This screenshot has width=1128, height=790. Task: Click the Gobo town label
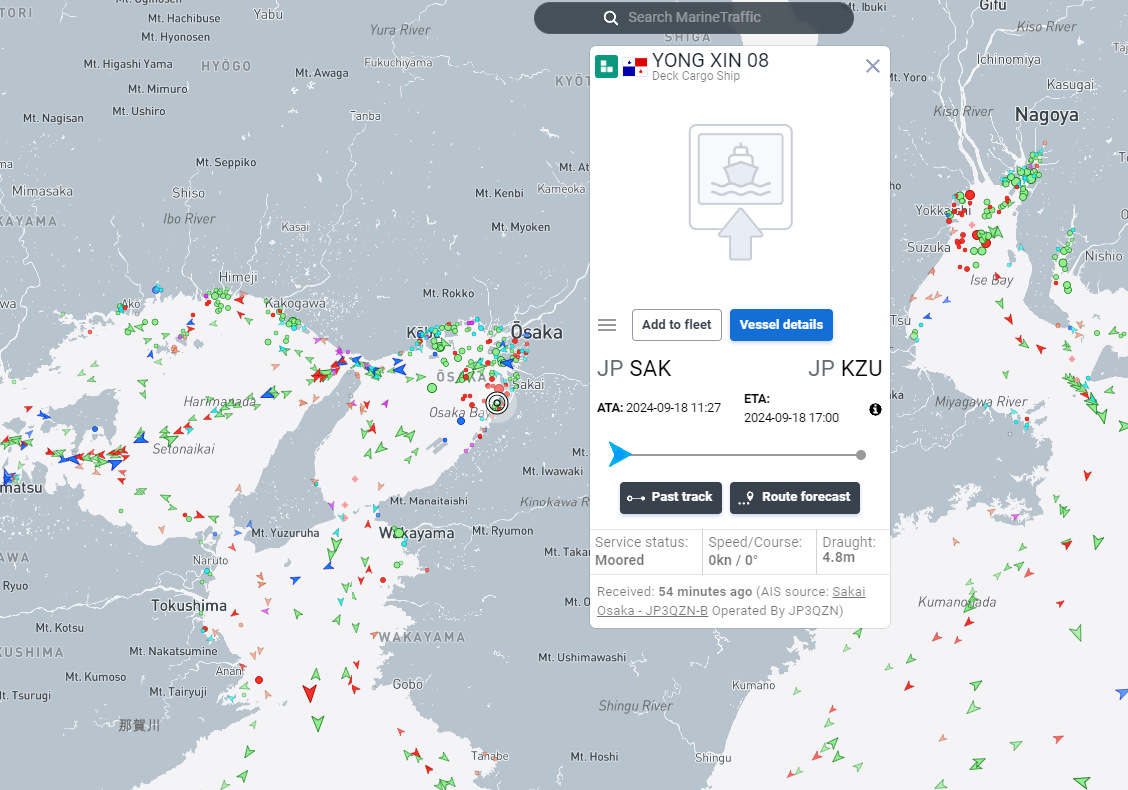click(x=407, y=684)
